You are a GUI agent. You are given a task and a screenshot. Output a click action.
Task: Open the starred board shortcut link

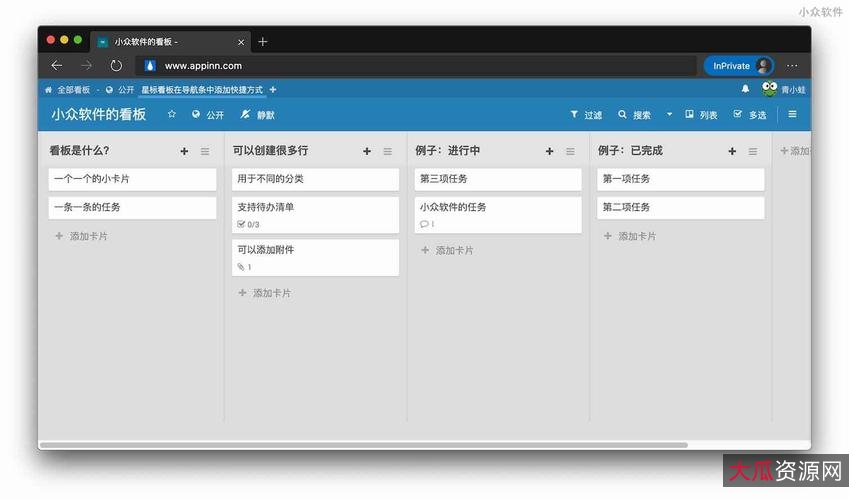202,90
